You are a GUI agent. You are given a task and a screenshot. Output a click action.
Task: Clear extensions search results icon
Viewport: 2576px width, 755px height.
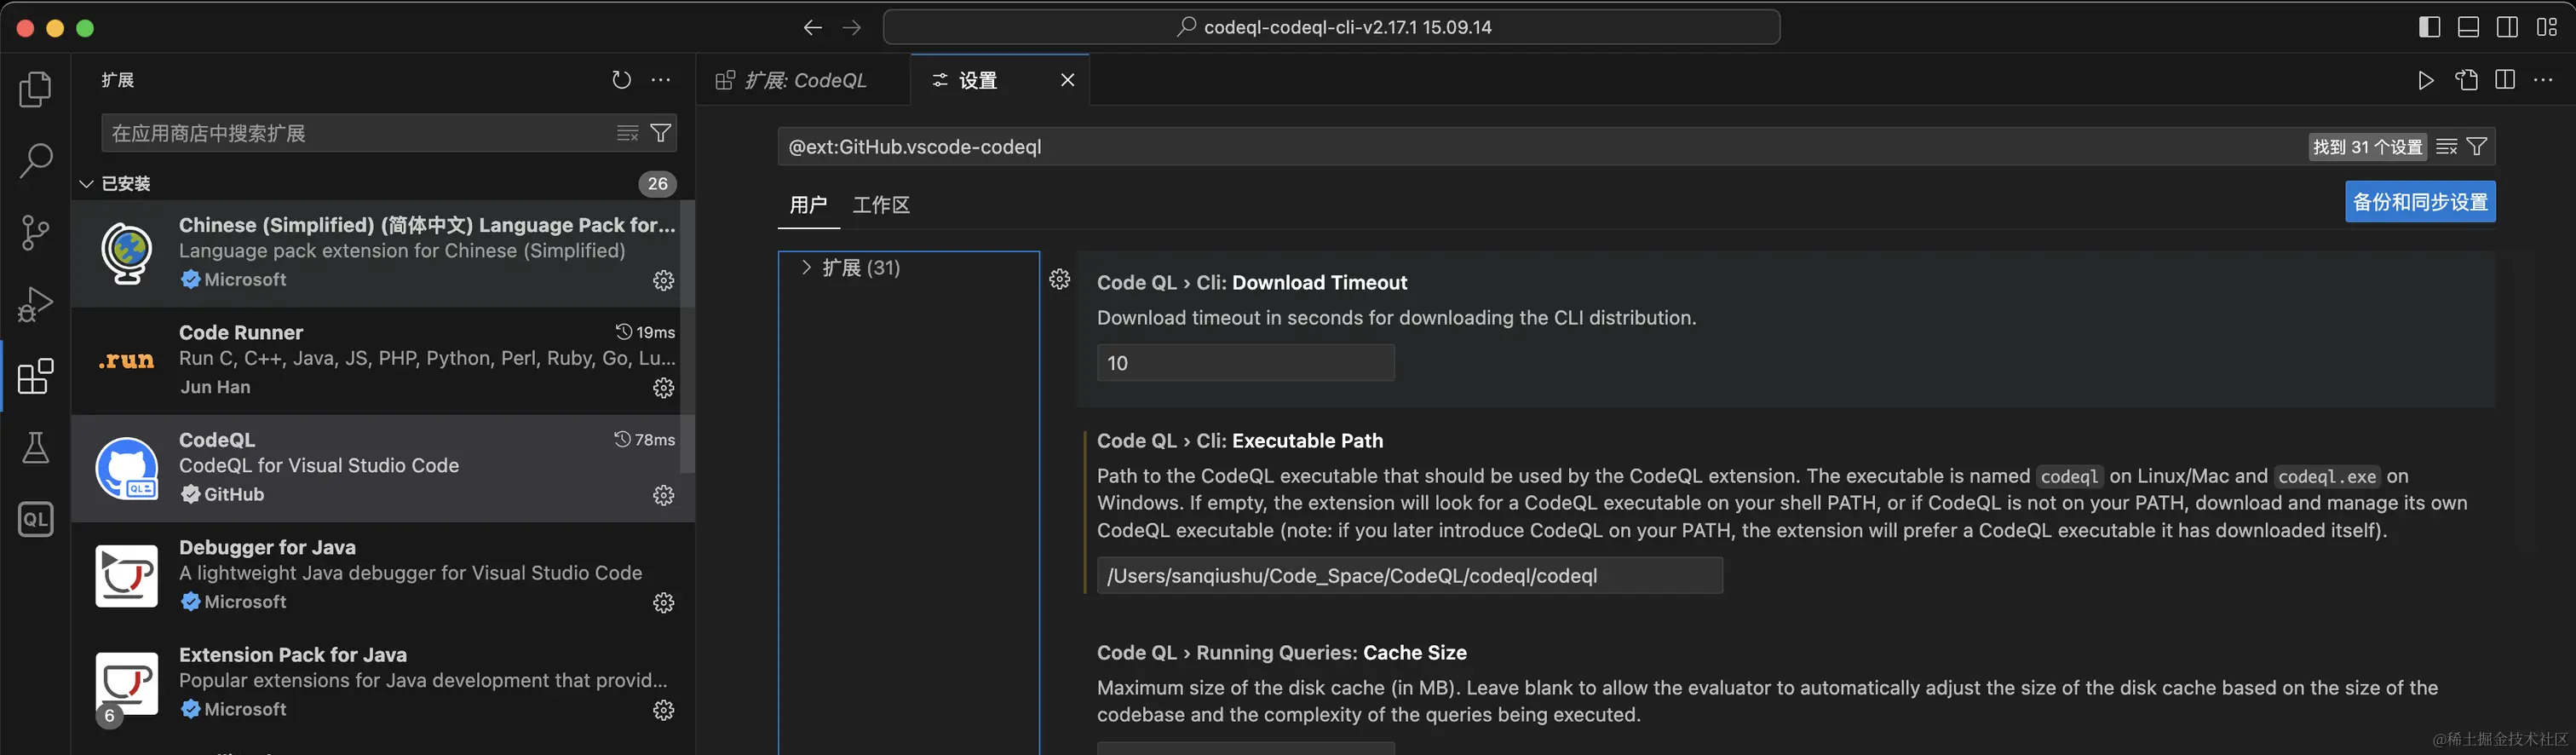pyautogui.click(x=627, y=133)
